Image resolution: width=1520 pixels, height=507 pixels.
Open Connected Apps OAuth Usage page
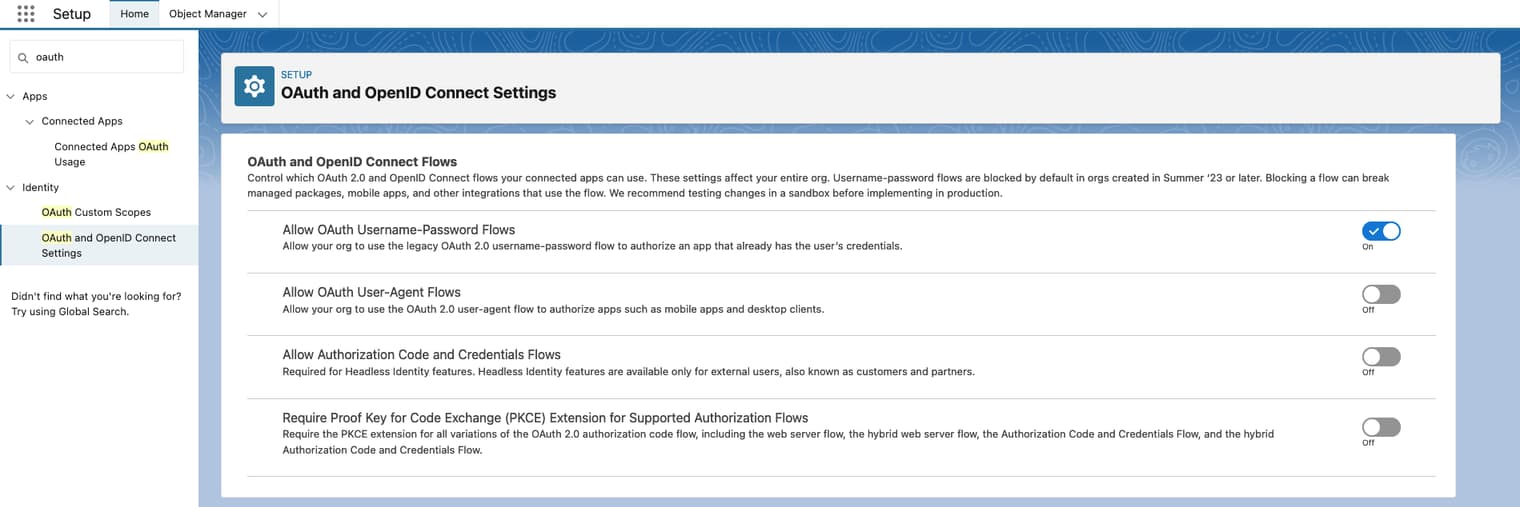pyautogui.click(x=111, y=154)
